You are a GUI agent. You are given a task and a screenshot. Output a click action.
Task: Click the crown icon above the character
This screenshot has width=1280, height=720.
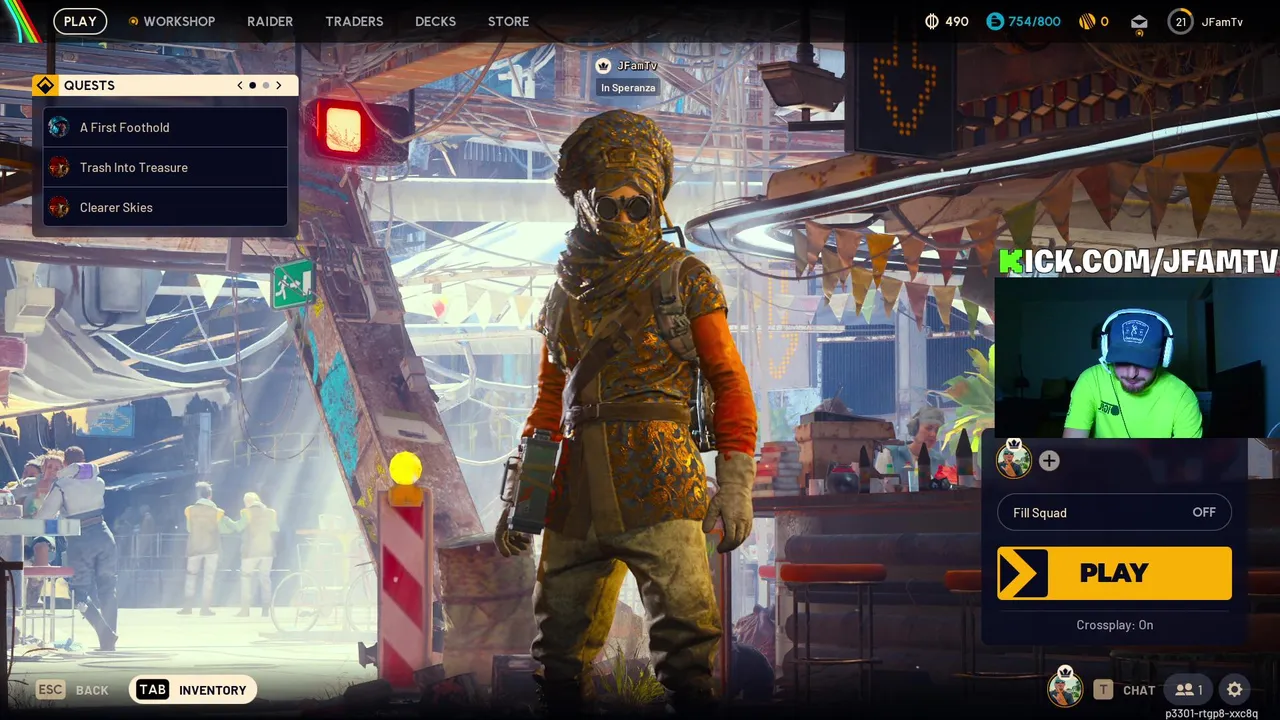click(x=603, y=65)
